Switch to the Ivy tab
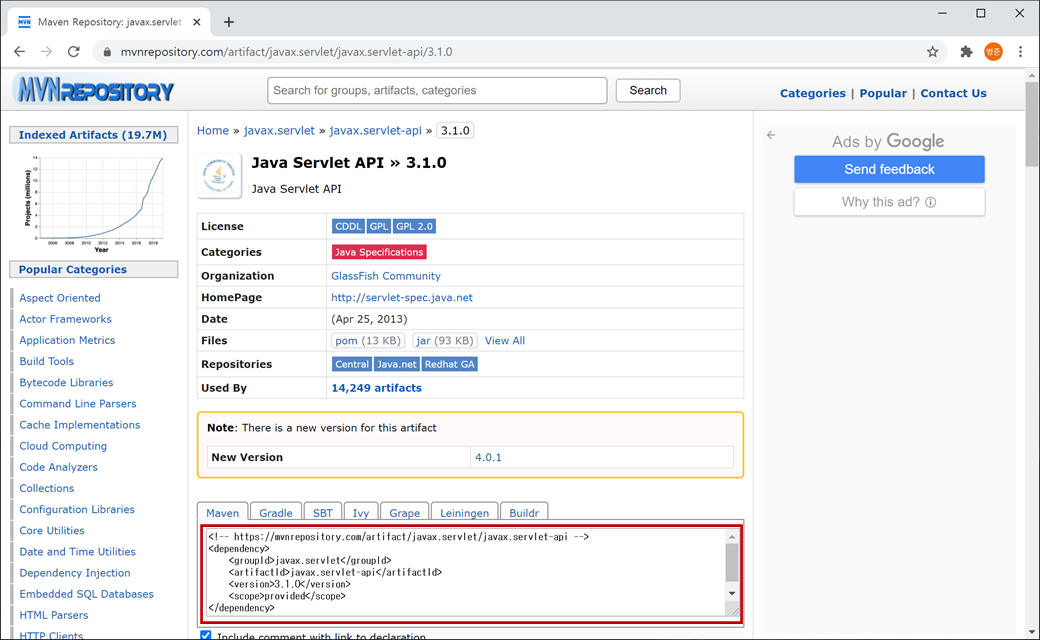The width and height of the screenshot is (1040, 640). [361, 513]
